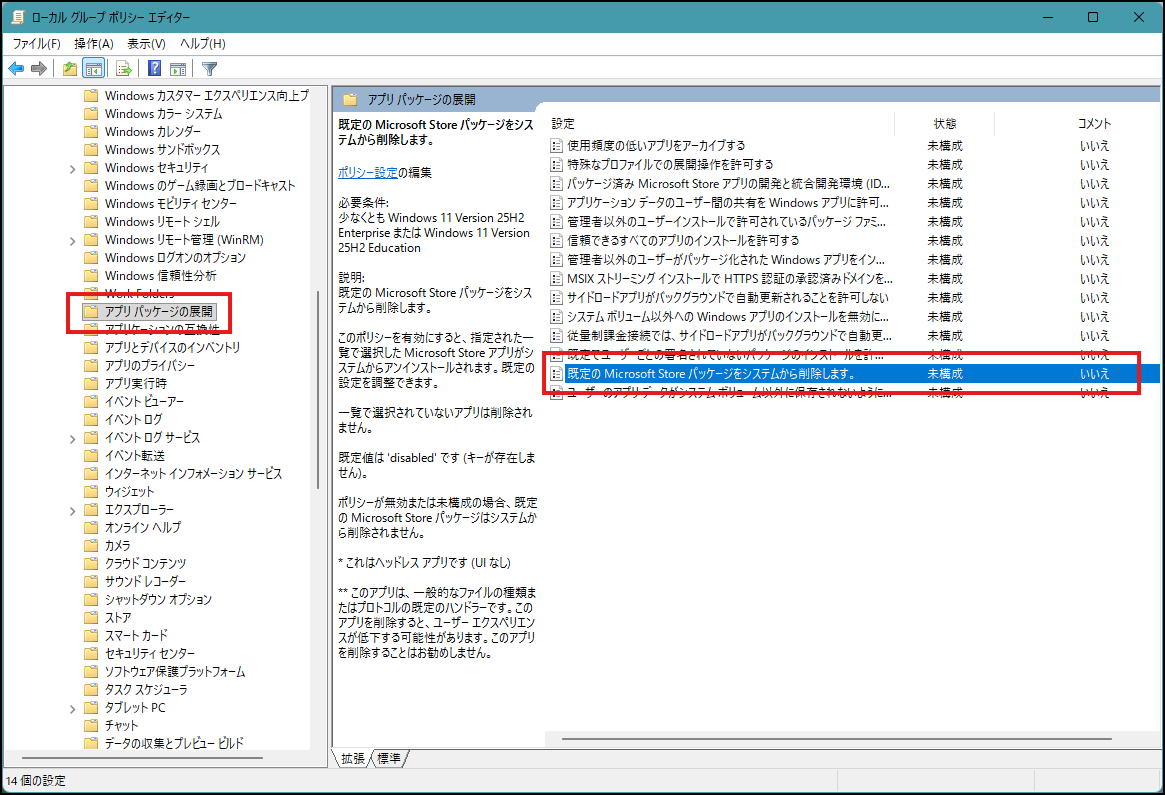Expand the イベント ログ サービス tree node
The height and width of the screenshot is (795, 1165).
click(x=73, y=438)
